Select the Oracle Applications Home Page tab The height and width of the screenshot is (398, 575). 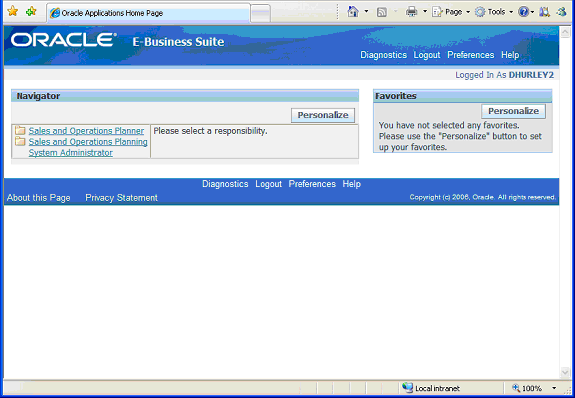149,13
